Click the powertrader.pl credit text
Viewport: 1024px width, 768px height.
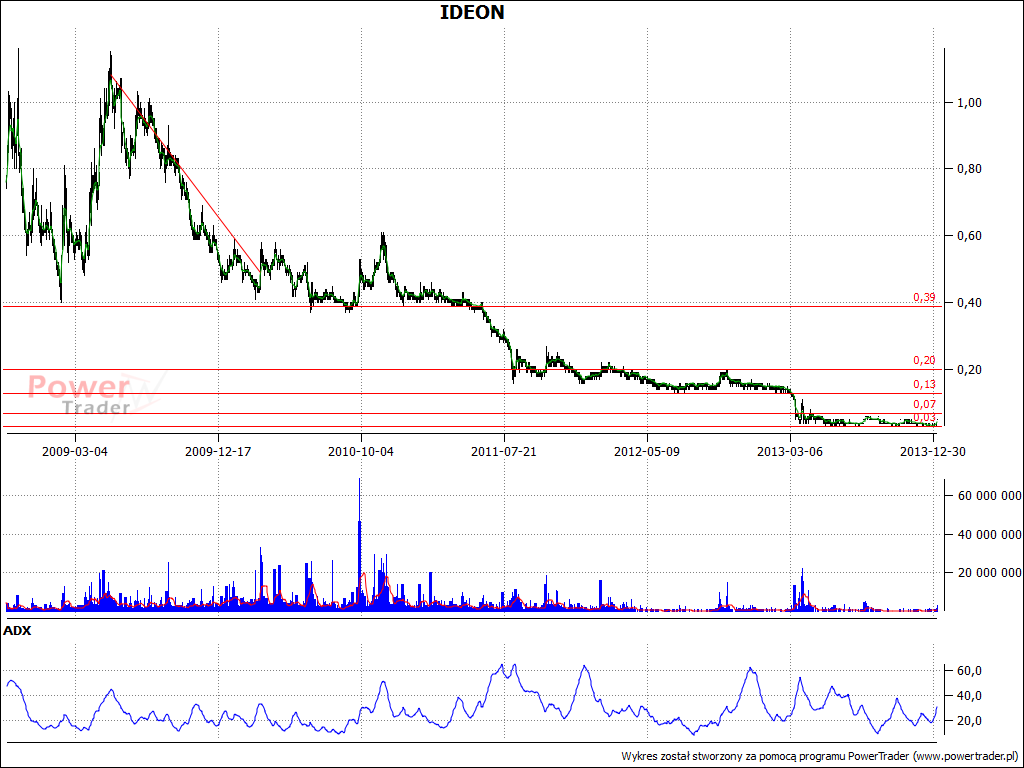[820, 756]
